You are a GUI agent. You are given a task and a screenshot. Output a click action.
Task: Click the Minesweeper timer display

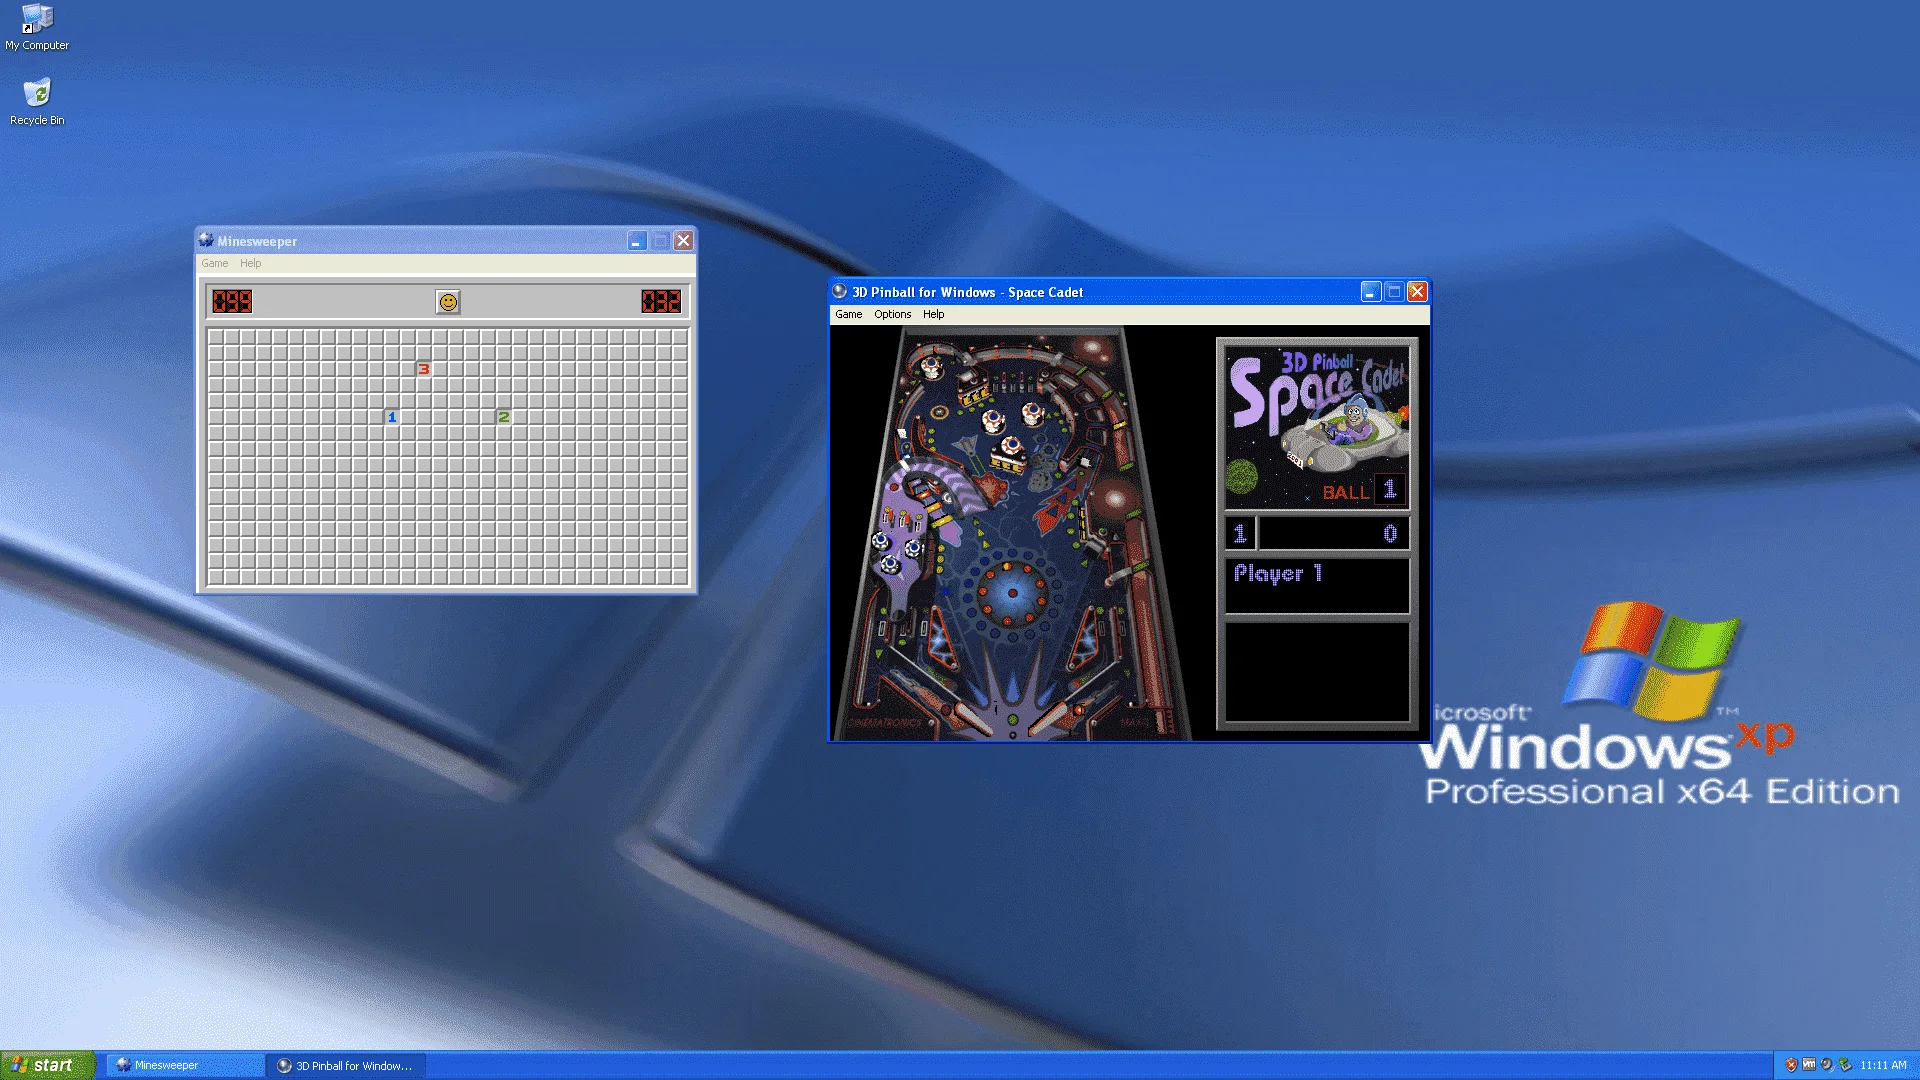(661, 302)
